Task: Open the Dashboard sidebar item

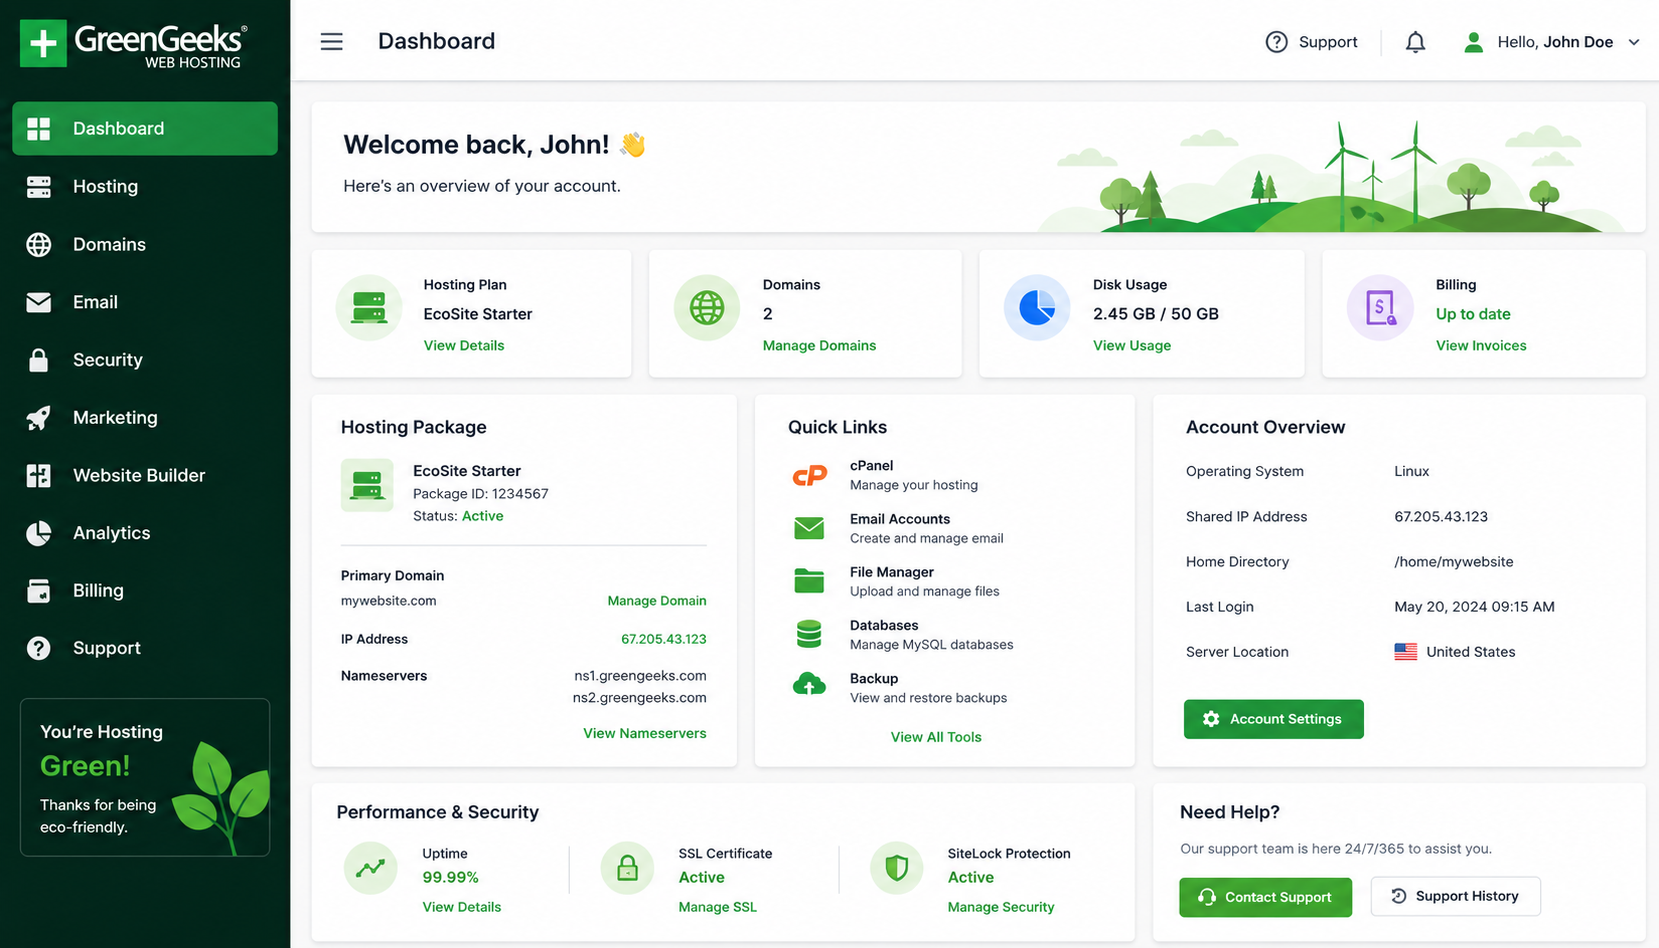Action: 145,128
